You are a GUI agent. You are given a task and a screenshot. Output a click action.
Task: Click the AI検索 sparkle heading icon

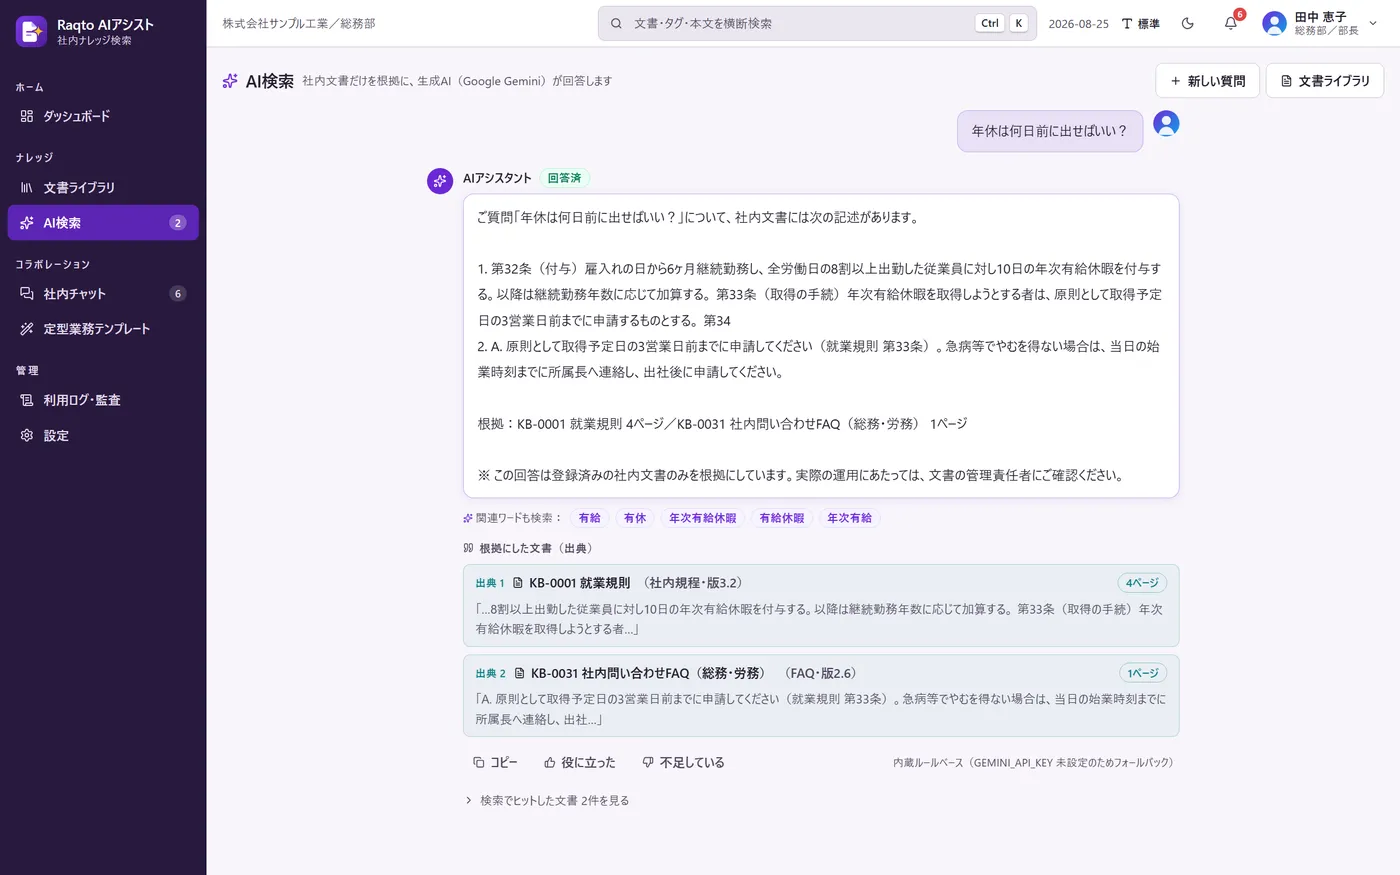click(230, 81)
